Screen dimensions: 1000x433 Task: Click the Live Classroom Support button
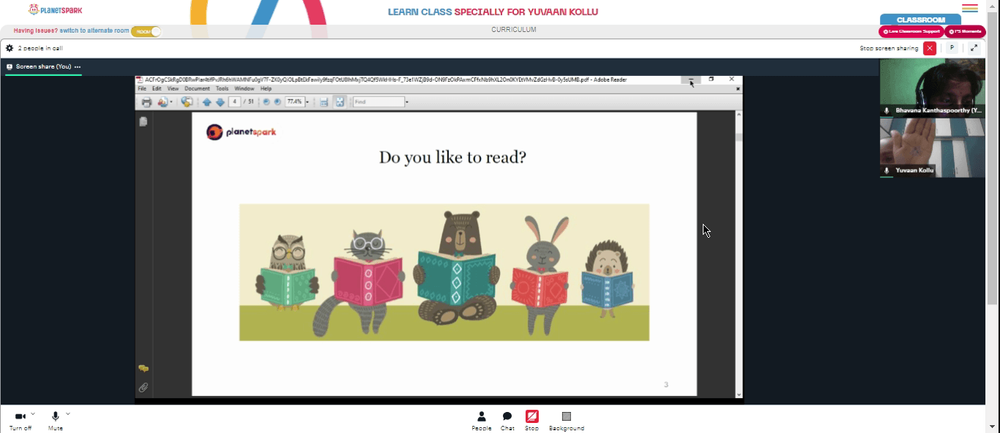(911, 31)
